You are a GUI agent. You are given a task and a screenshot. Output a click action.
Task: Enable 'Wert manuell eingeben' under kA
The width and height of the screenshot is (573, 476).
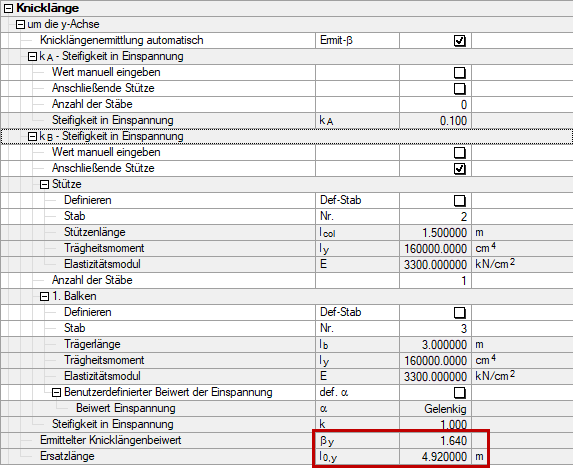[460, 73]
